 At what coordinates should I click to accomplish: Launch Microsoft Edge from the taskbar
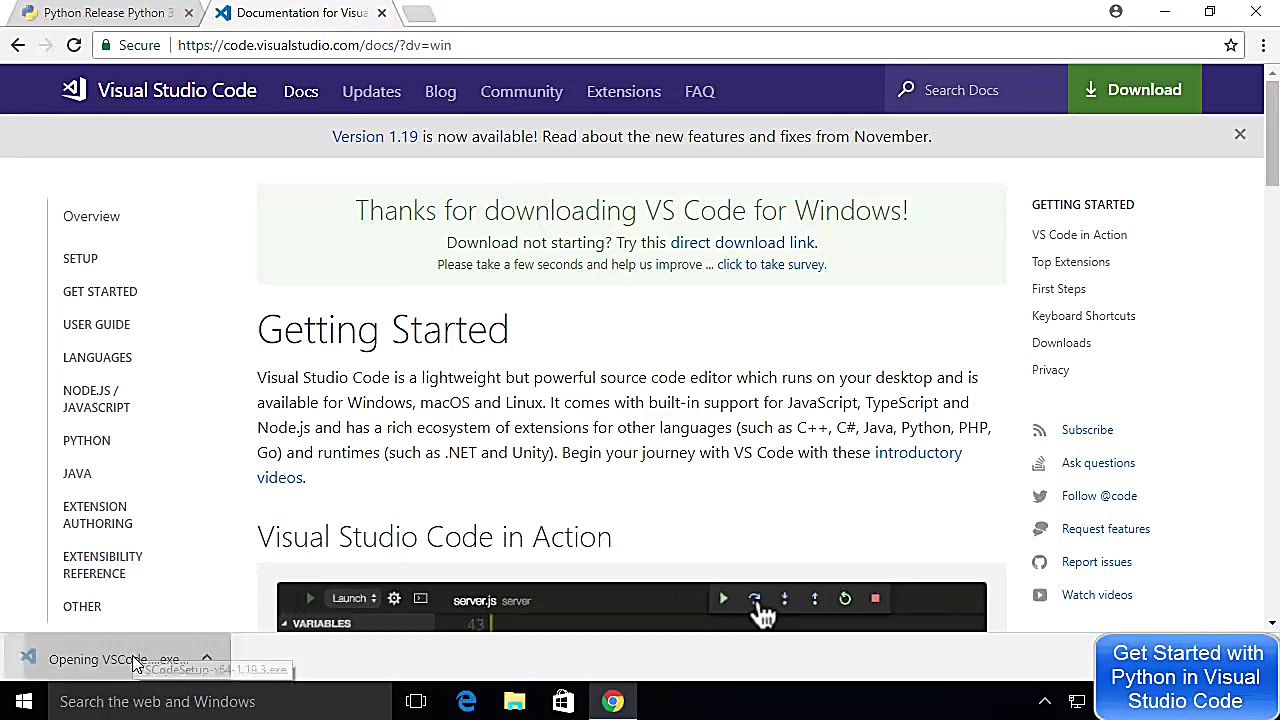[466, 701]
